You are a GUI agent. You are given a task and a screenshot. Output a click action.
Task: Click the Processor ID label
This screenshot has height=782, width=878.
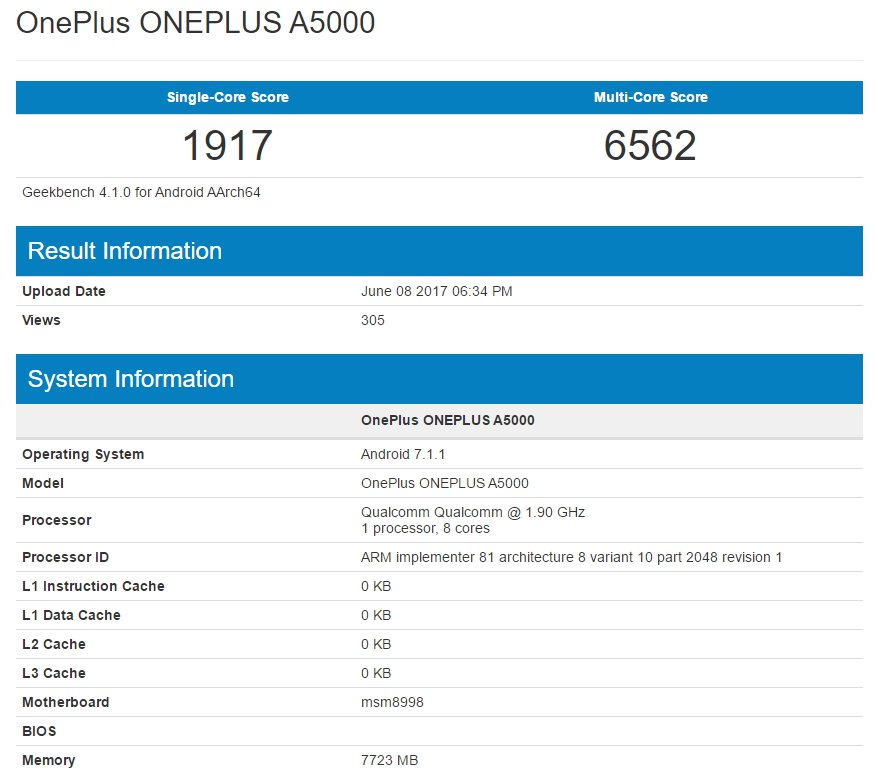(x=66, y=558)
